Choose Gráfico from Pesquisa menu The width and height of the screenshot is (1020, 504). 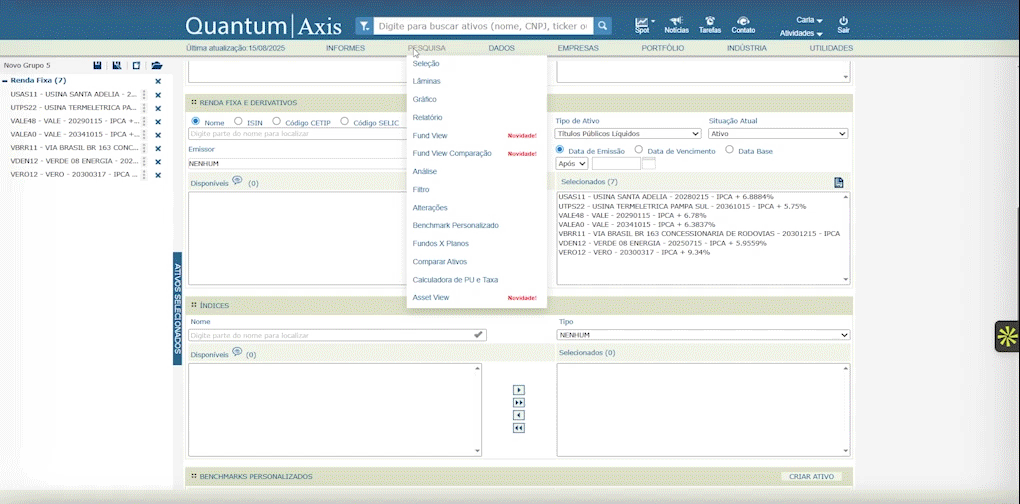(424, 99)
